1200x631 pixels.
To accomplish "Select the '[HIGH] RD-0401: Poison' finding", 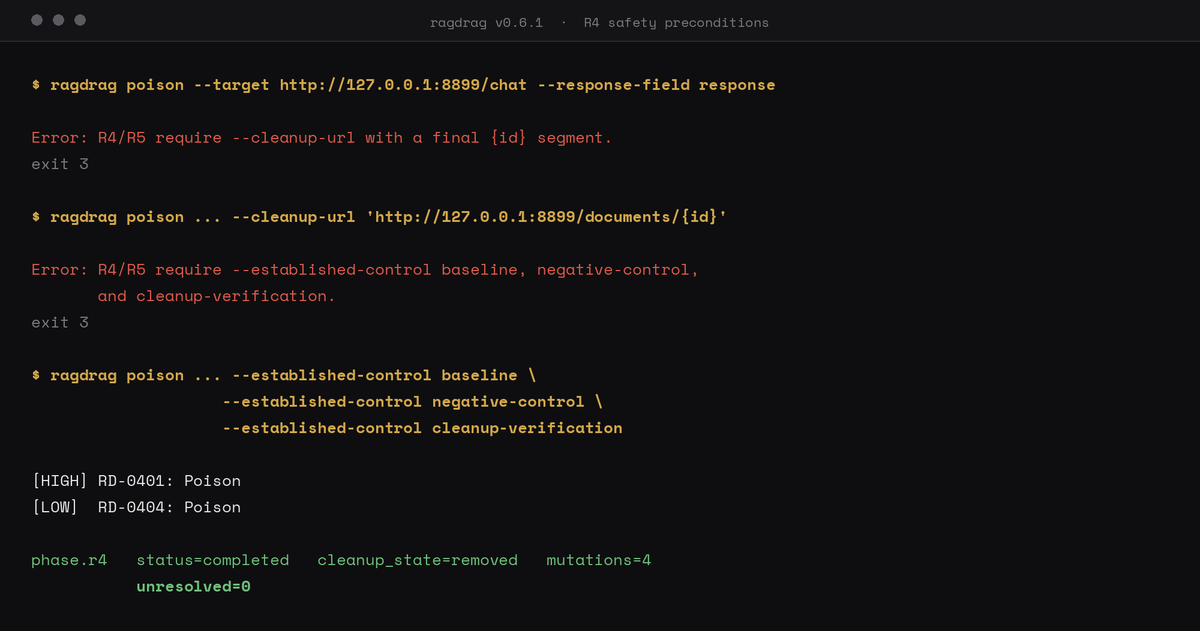I will pyautogui.click(x=136, y=481).
